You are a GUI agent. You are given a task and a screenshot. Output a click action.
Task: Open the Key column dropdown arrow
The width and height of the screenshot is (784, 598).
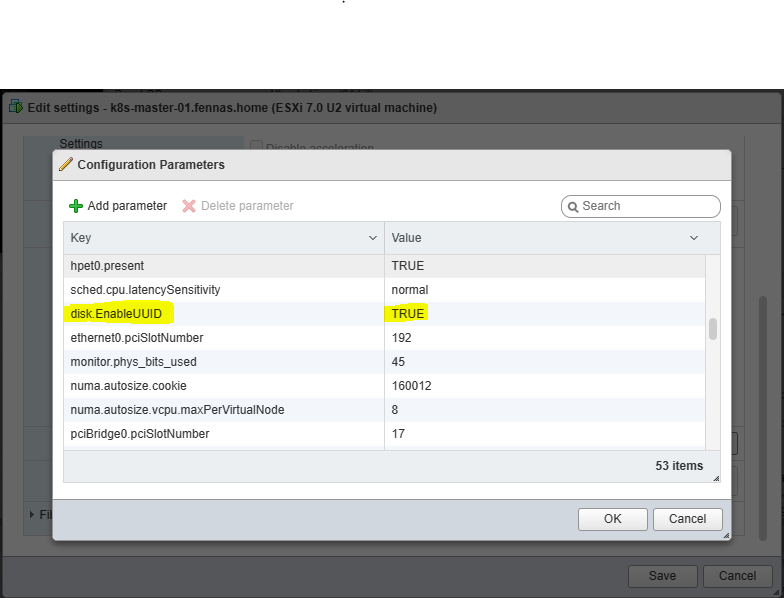(372, 238)
